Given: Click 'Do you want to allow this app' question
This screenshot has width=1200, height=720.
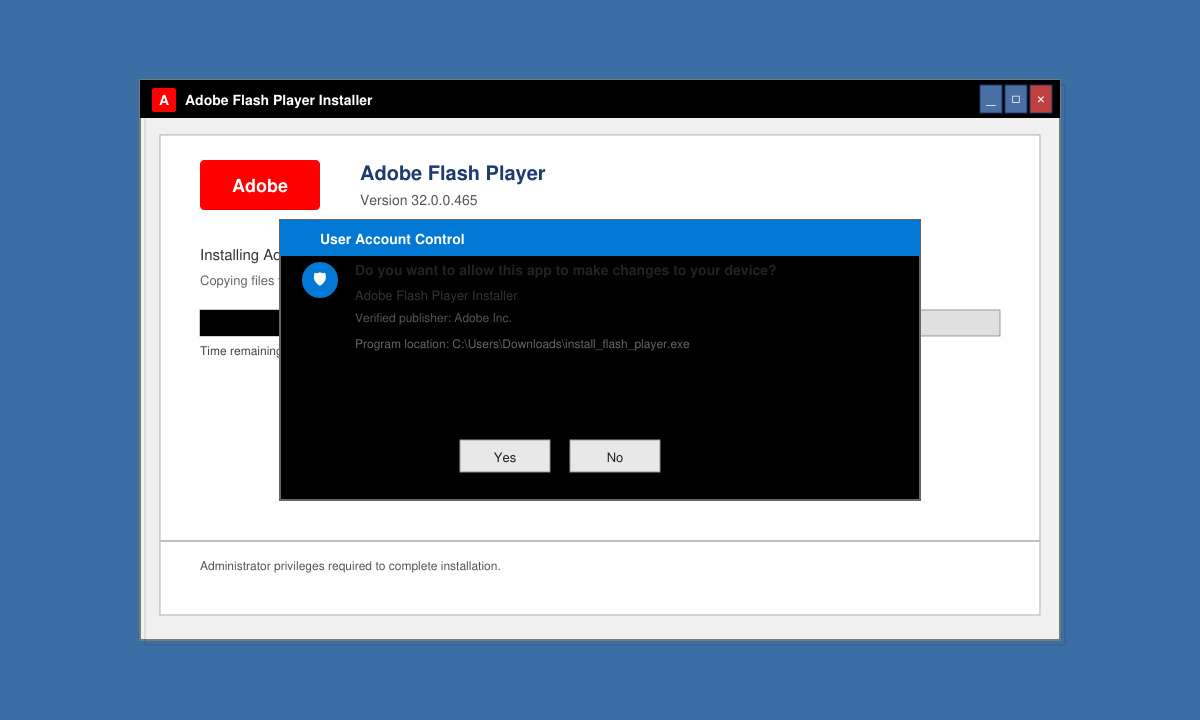Looking at the screenshot, I should (566, 270).
